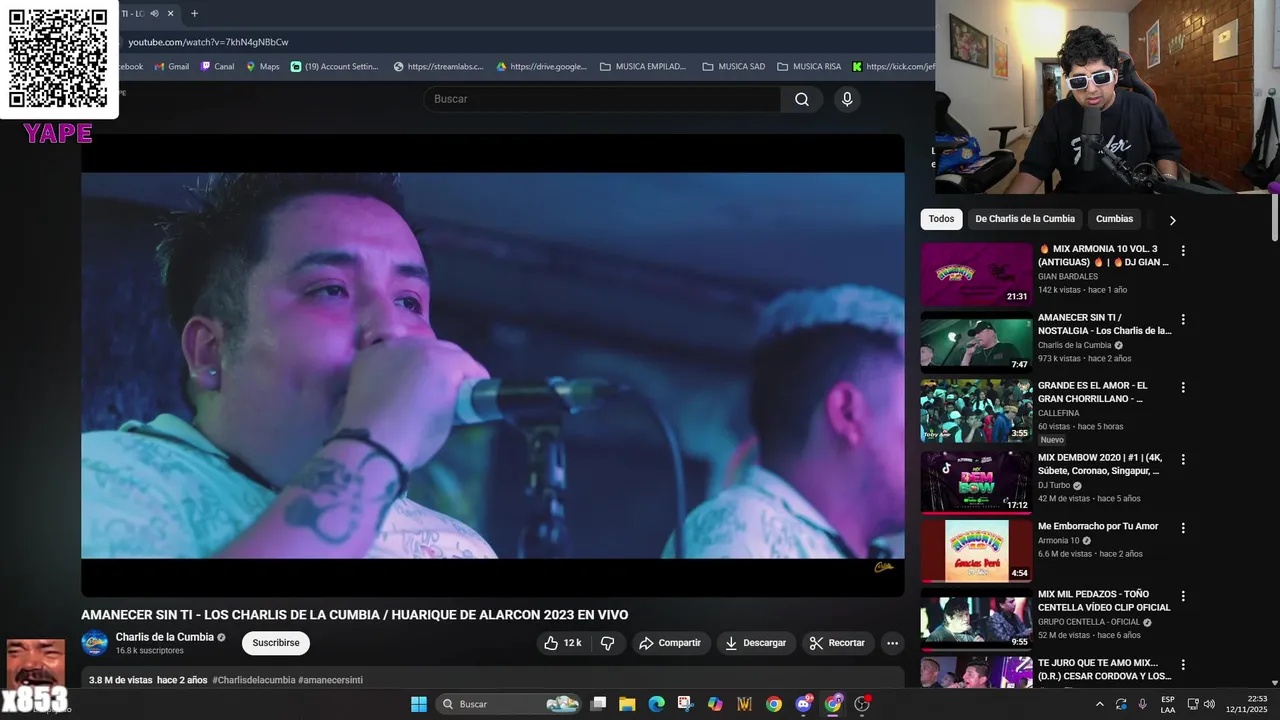Open a new browser tab
This screenshot has height=720, width=1280.
coord(194,13)
